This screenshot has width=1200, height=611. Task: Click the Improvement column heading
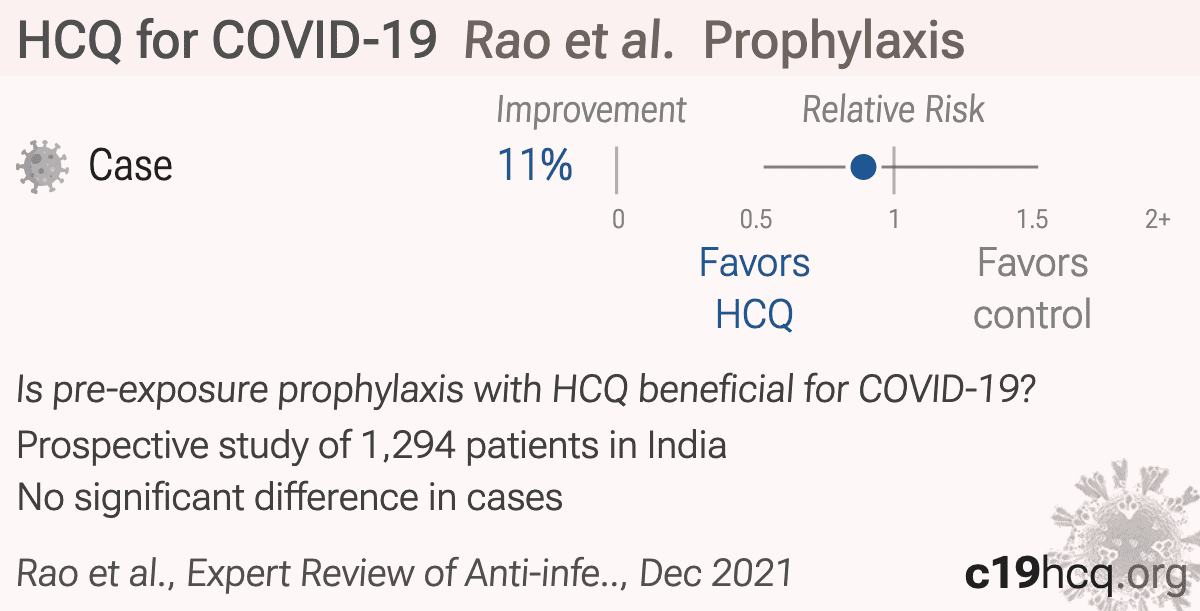pos(591,111)
